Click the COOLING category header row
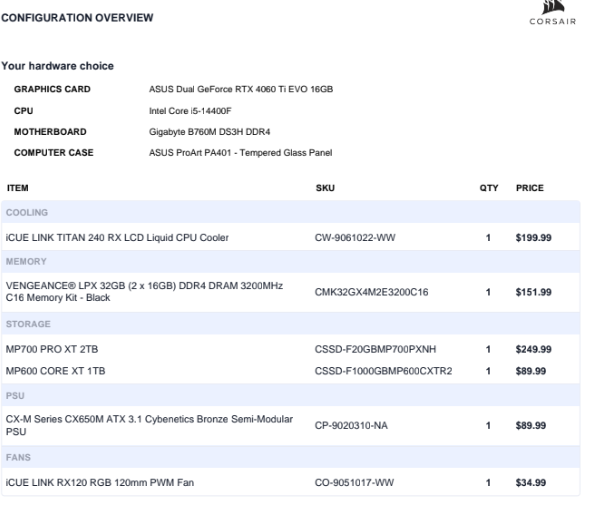Viewport: 599px width, 513px height. pos(290,212)
